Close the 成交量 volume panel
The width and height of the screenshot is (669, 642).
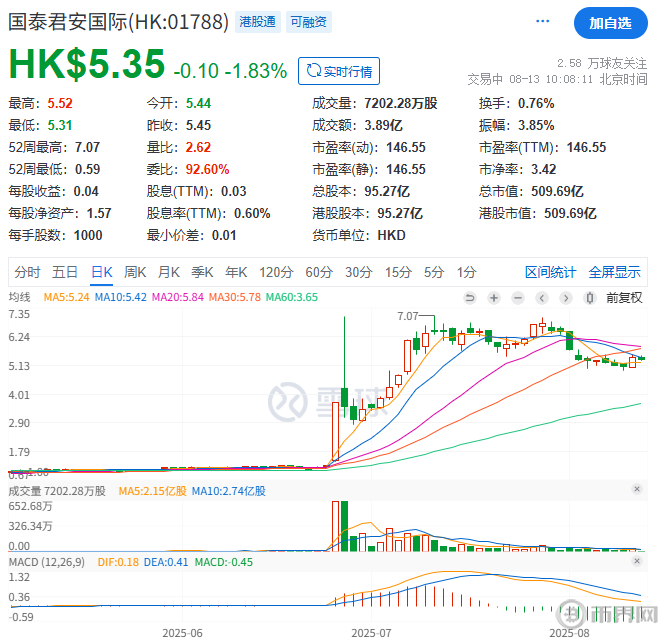click(637, 489)
